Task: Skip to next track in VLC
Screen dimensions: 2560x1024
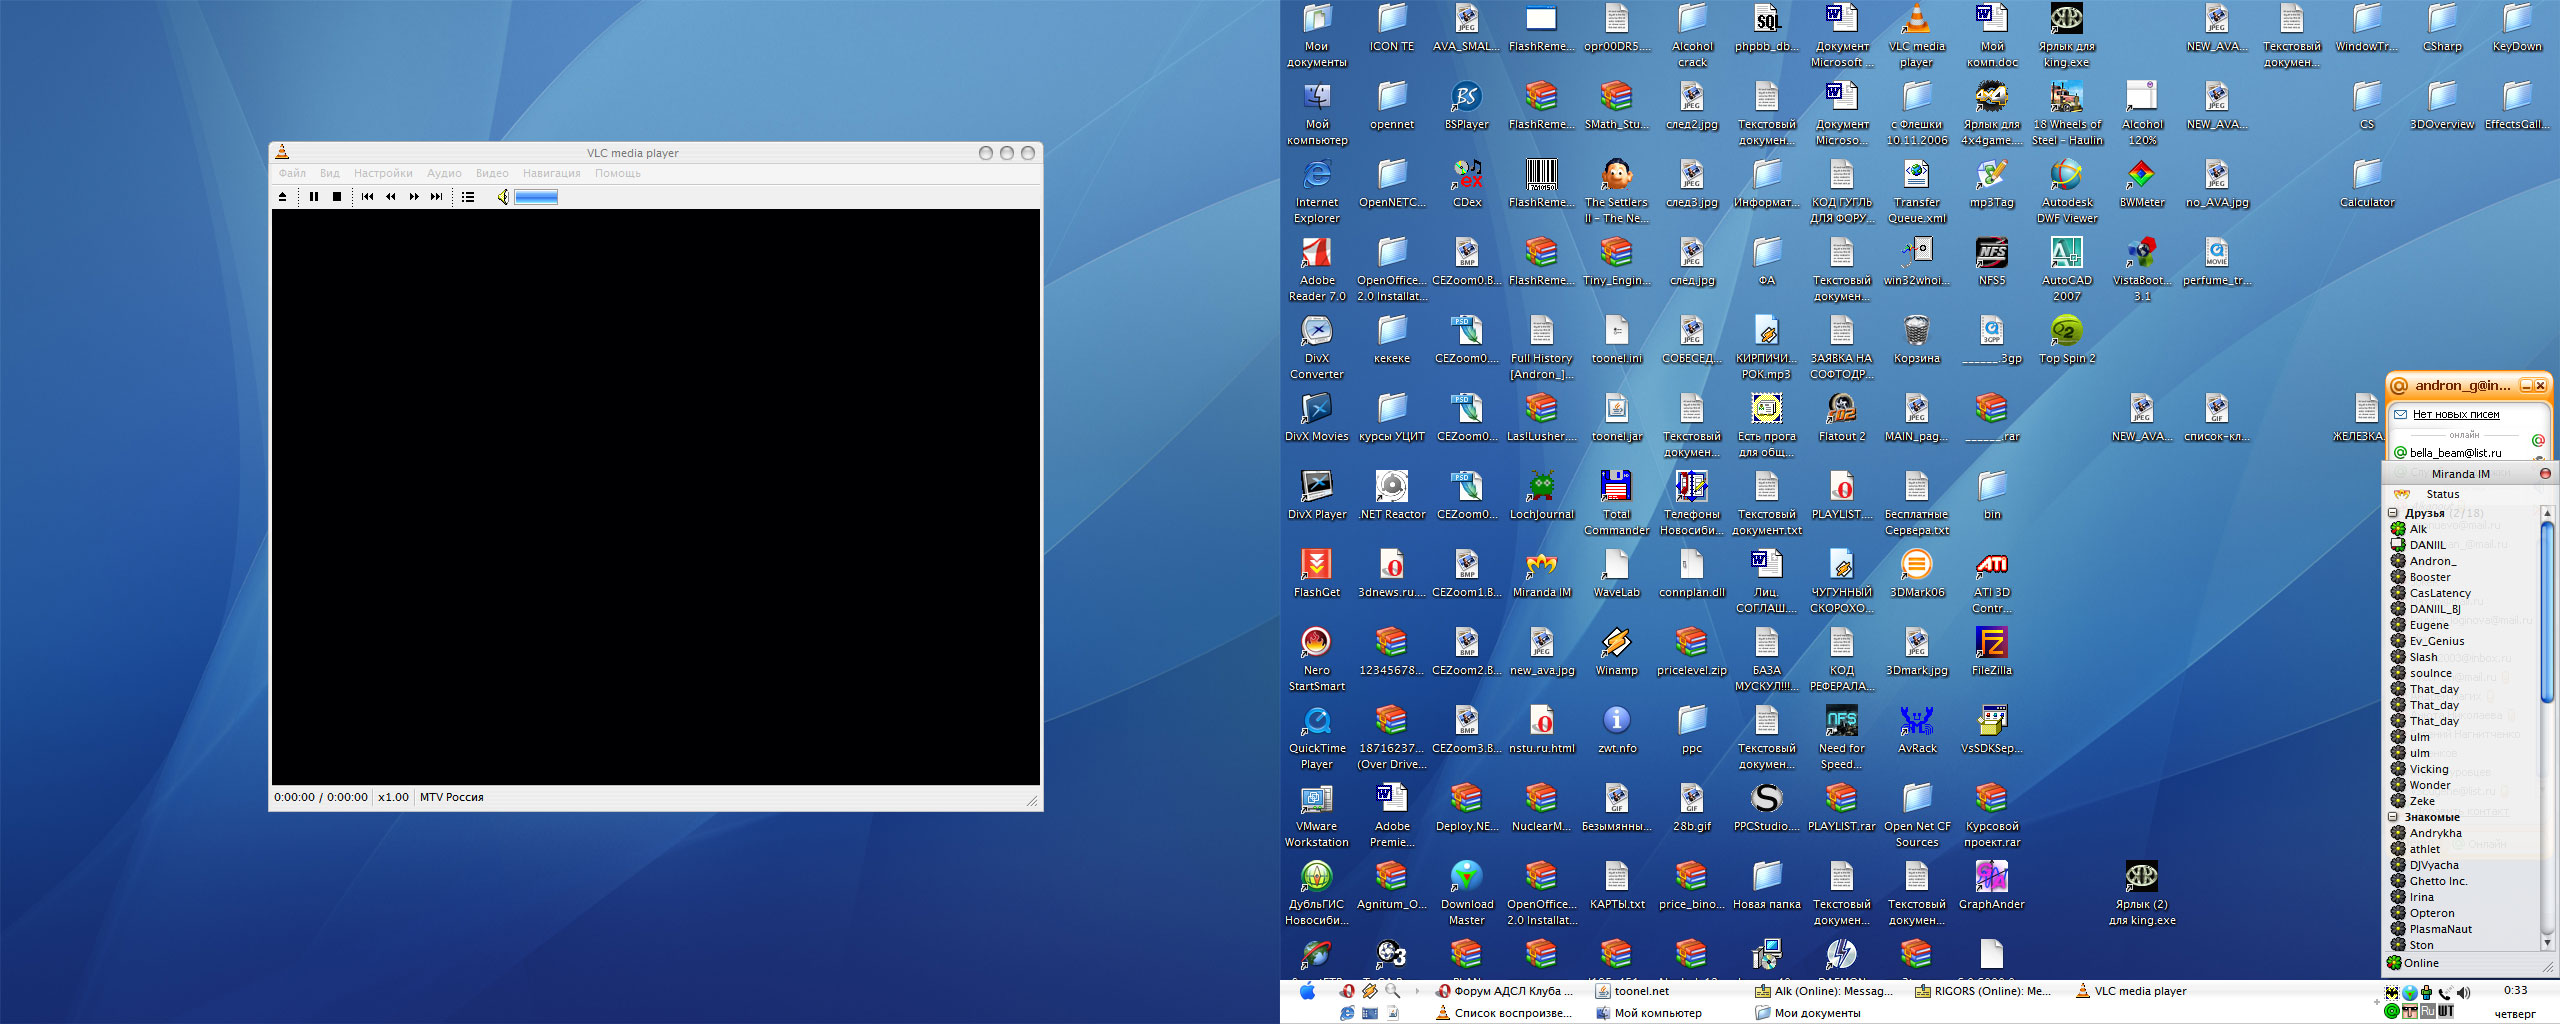Action: coord(436,197)
